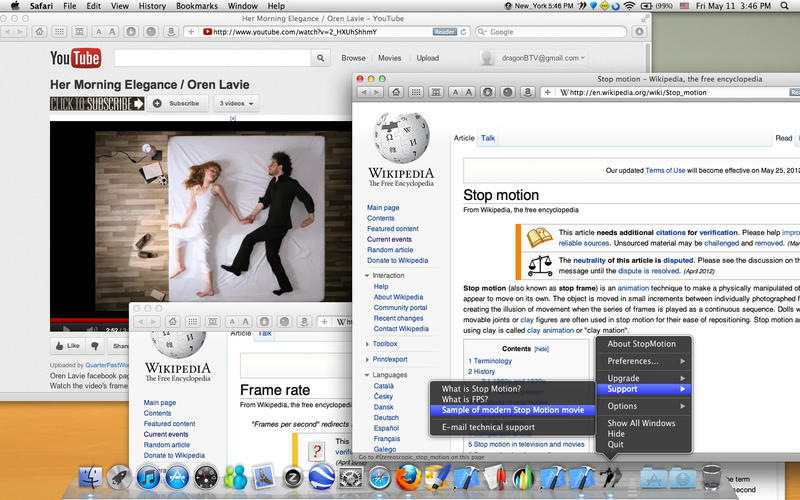Open the Applications folder in Dock

pyautogui.click(x=654, y=478)
